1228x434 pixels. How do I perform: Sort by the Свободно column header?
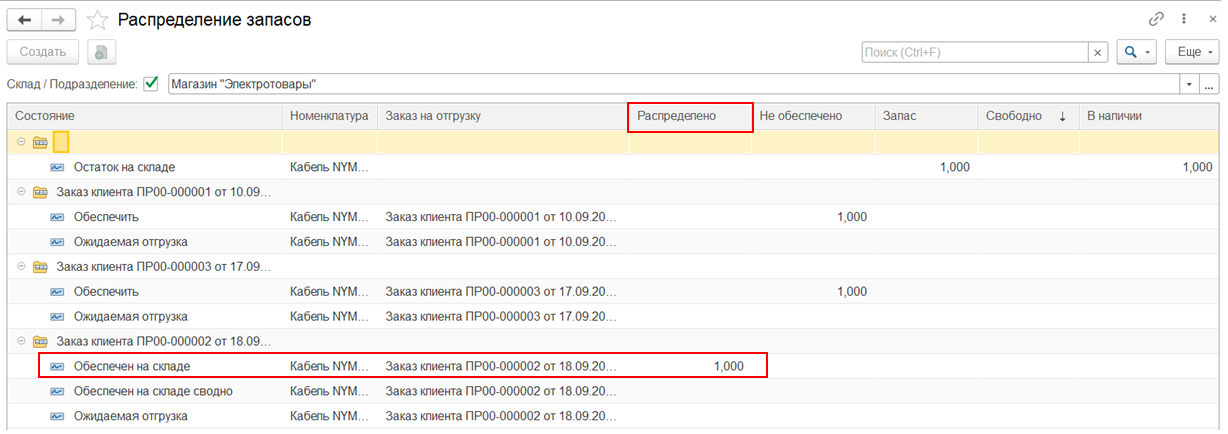(x=1028, y=116)
